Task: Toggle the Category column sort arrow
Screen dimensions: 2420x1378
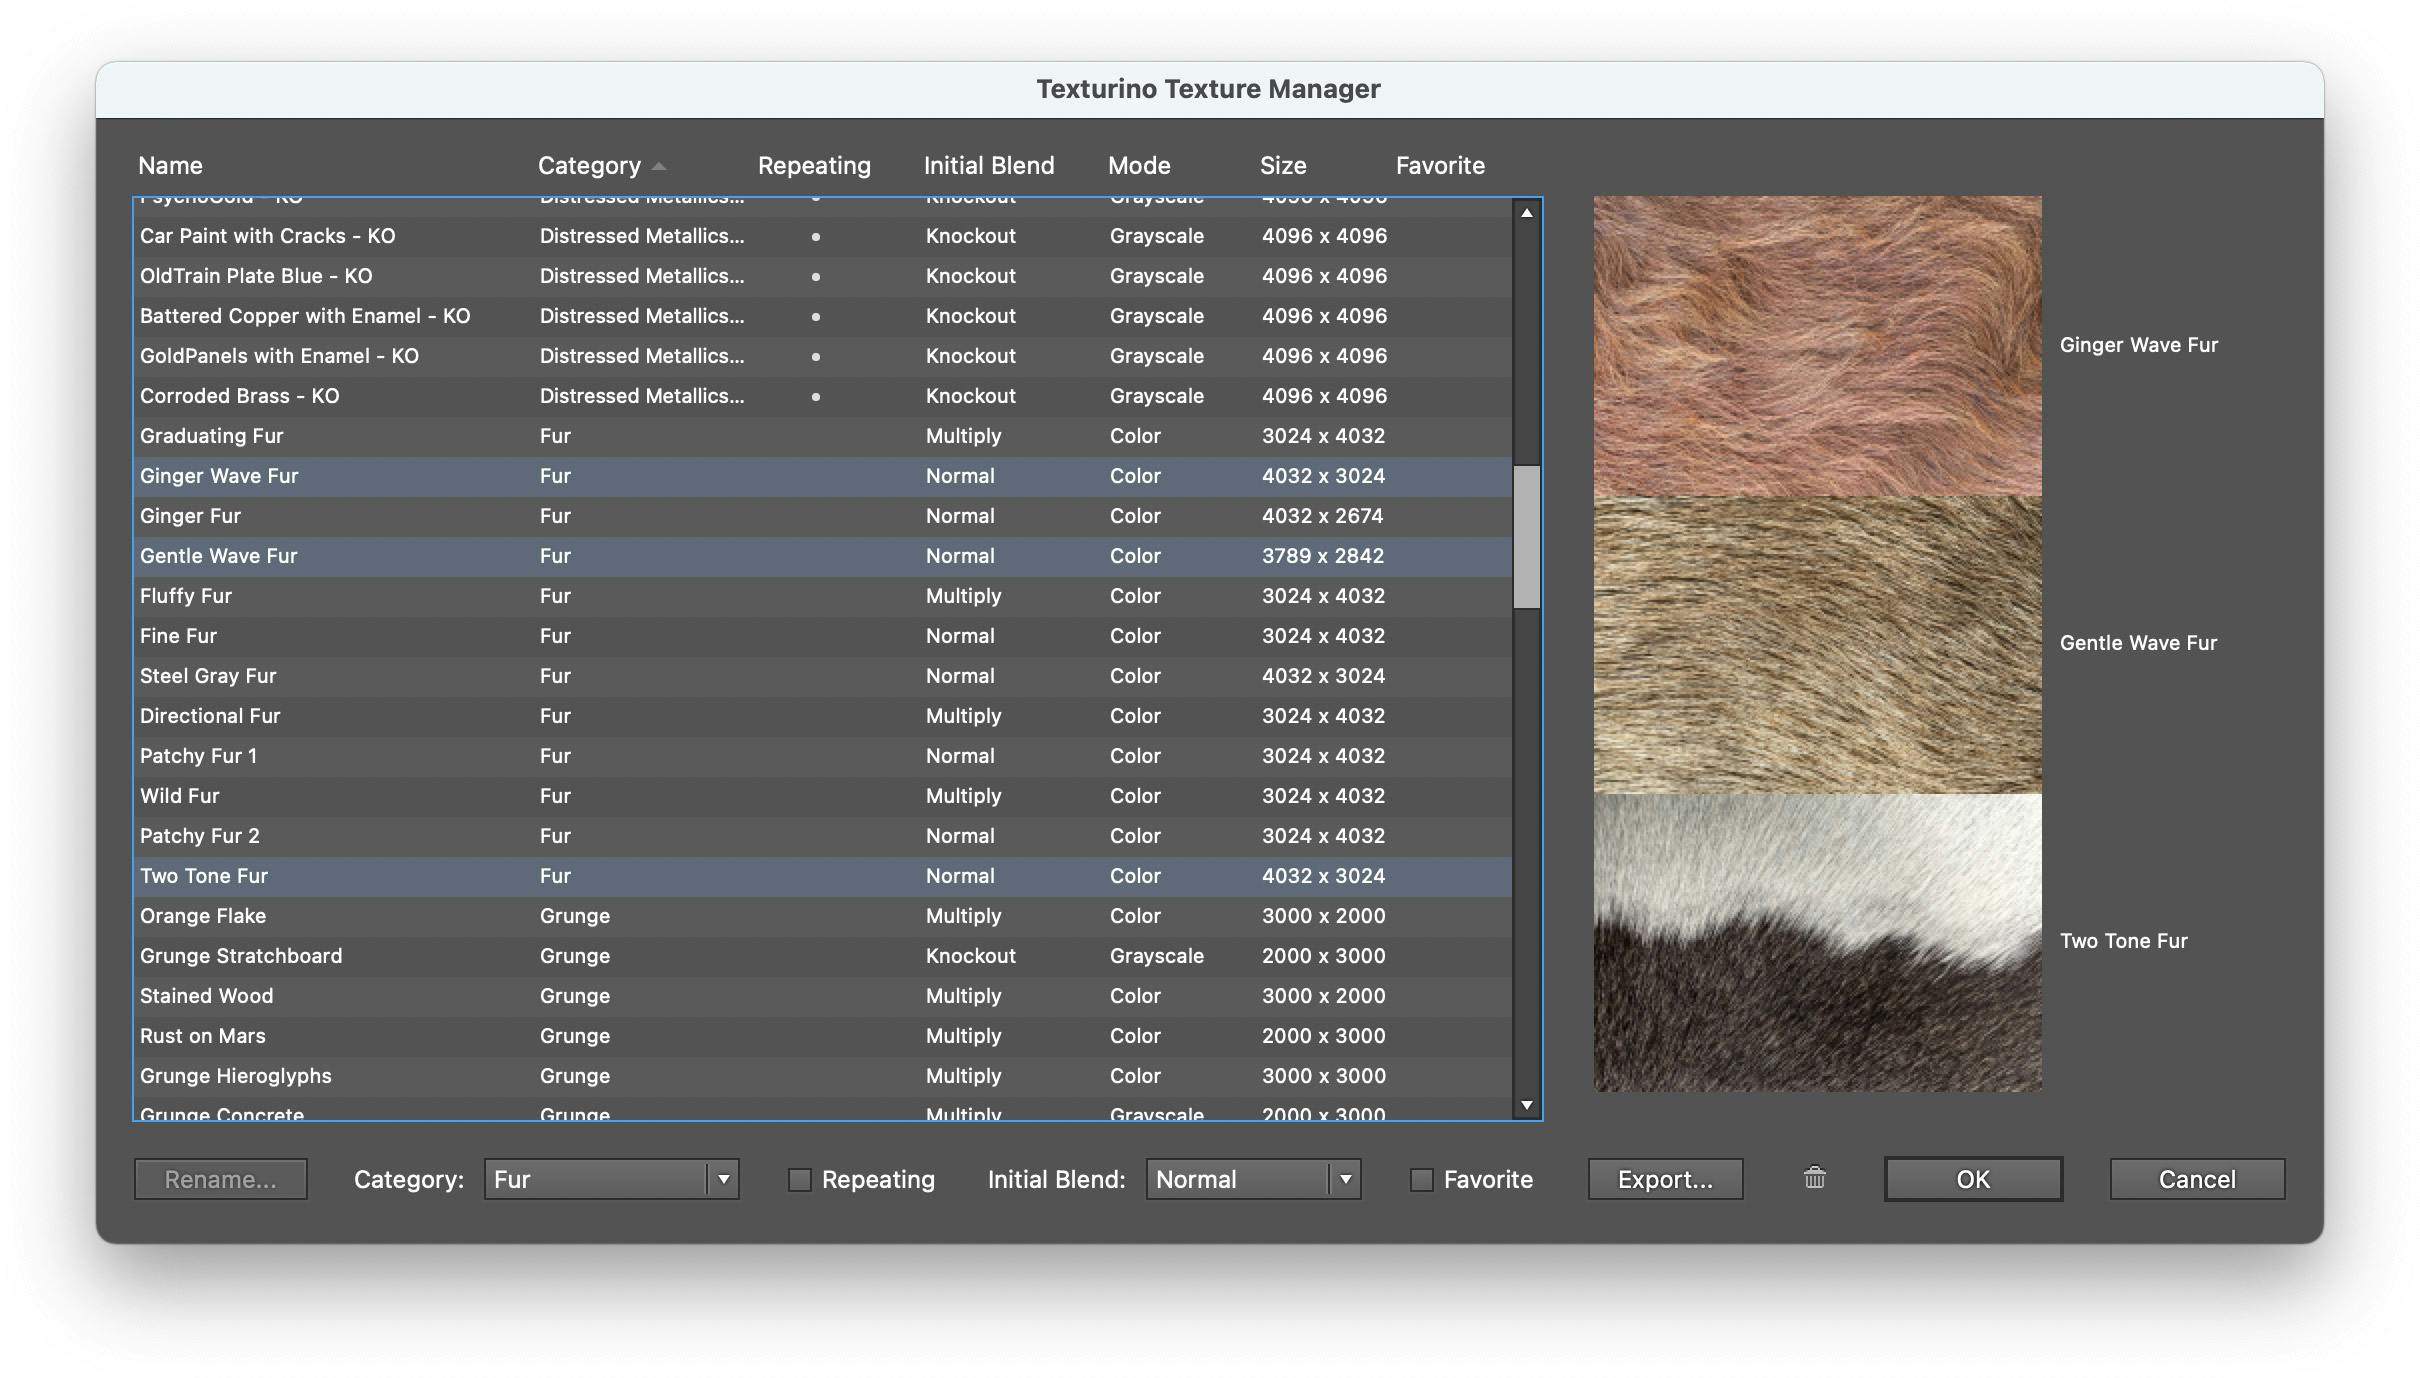Action: pyautogui.click(x=659, y=166)
